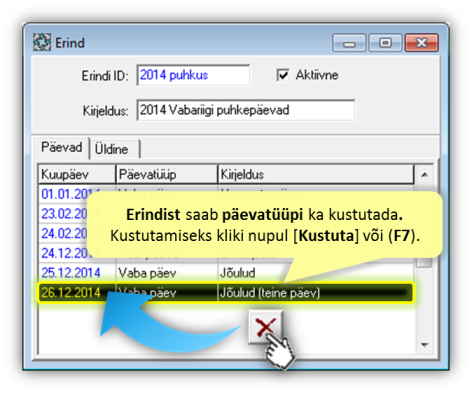Screen dimensions: 472x393
Task: Switch to the Üldine tab
Action: pos(112,149)
